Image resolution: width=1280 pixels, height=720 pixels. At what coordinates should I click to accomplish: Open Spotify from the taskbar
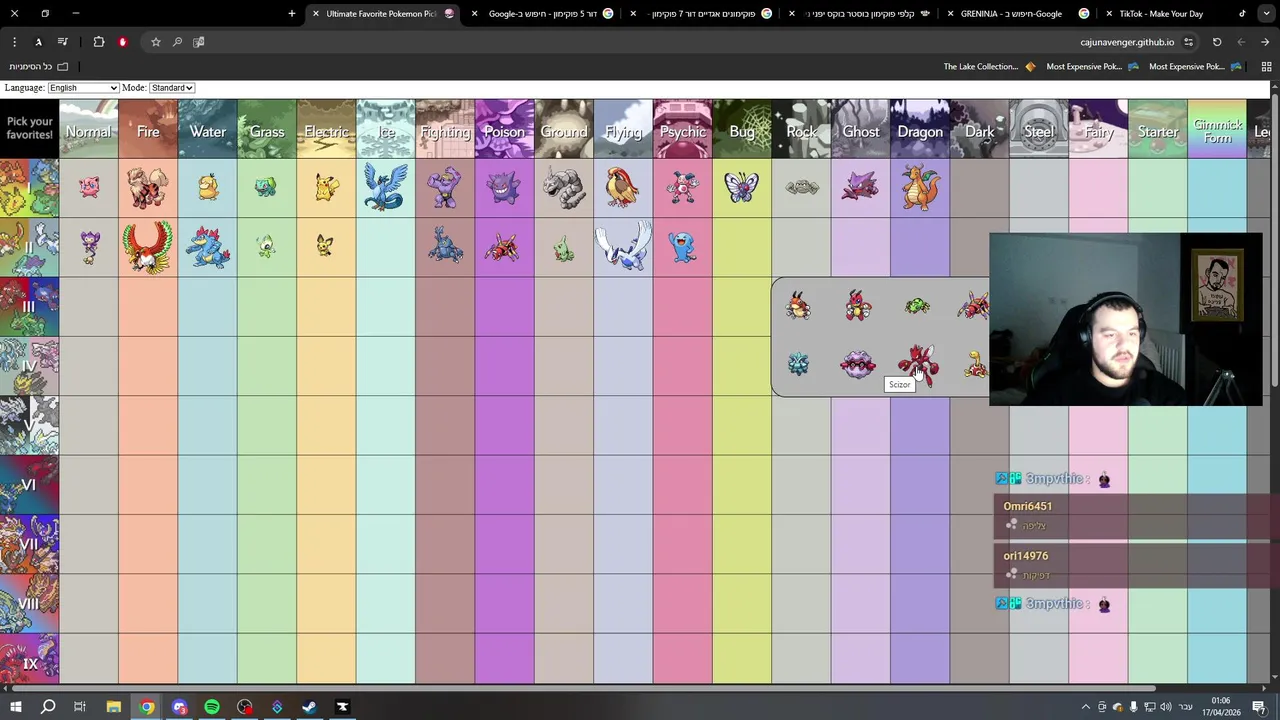tap(212, 707)
